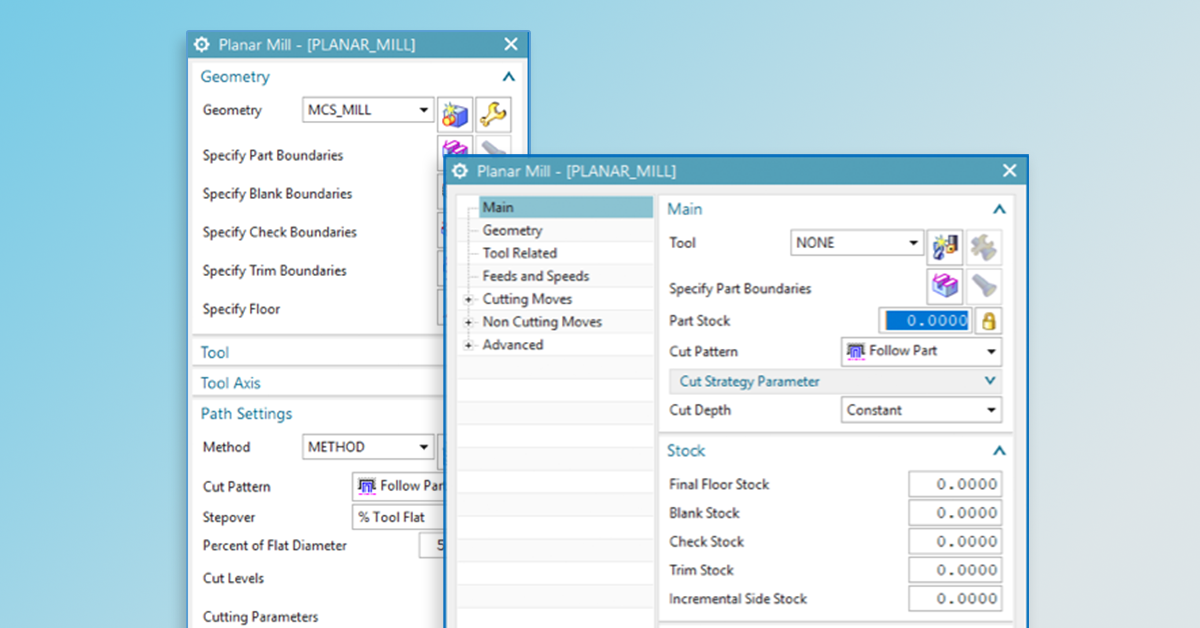Click the Incremental Side Stock field

pyautogui.click(x=955, y=599)
